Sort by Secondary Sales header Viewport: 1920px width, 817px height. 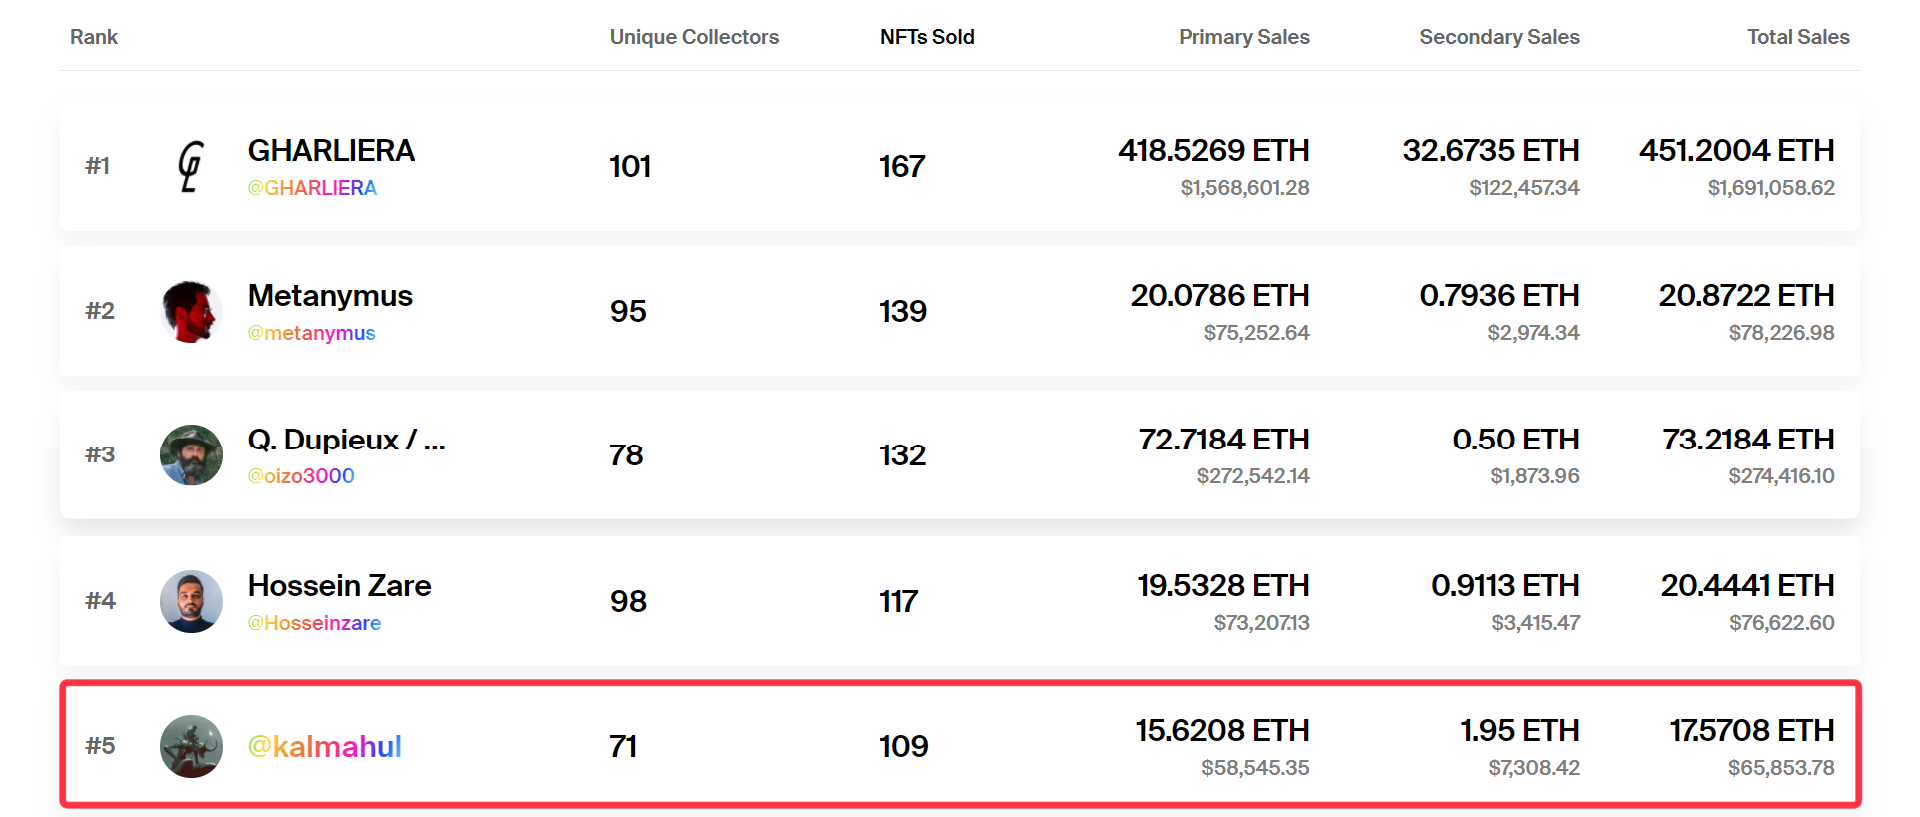pyautogui.click(x=1498, y=37)
